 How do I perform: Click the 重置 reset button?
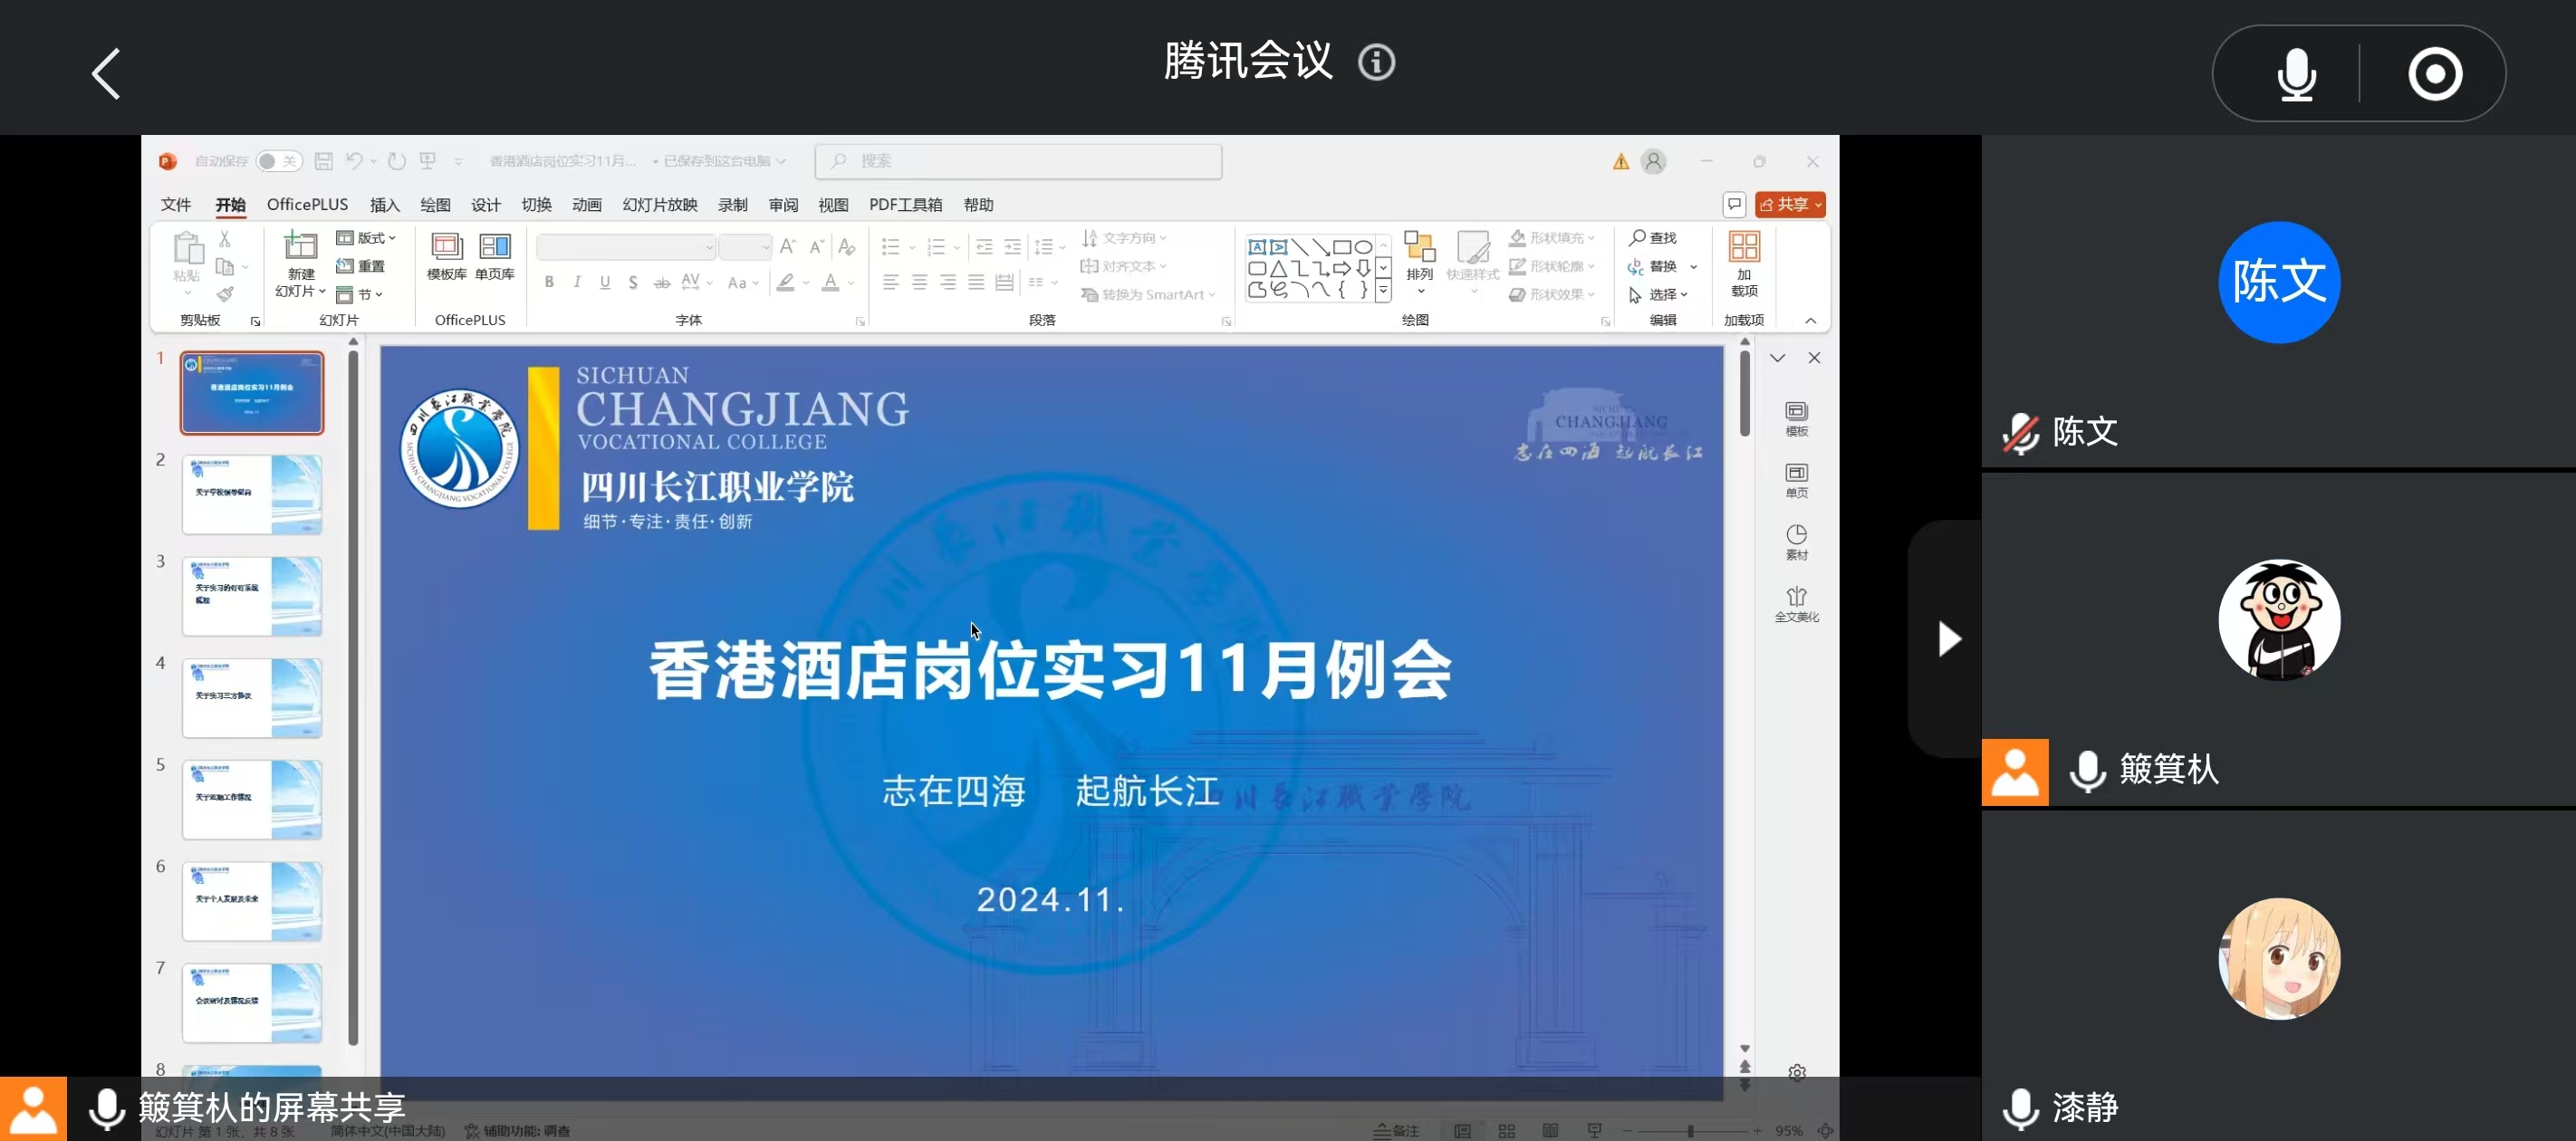click(x=361, y=266)
